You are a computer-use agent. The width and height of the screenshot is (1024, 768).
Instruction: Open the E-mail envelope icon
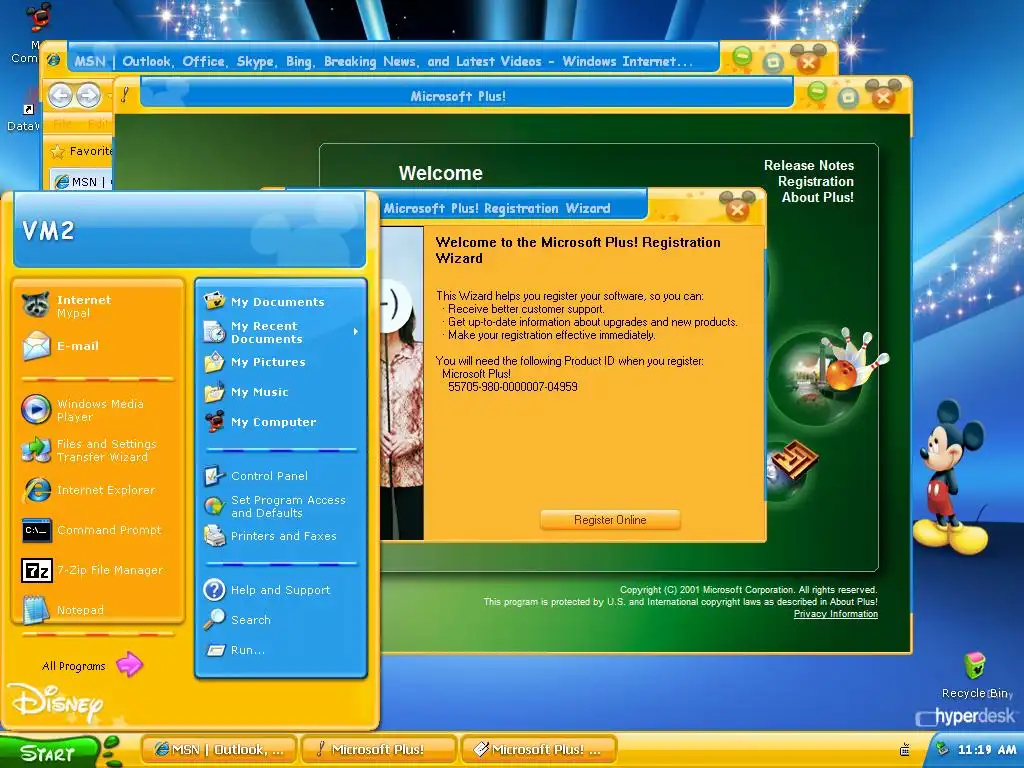pyautogui.click(x=36, y=346)
